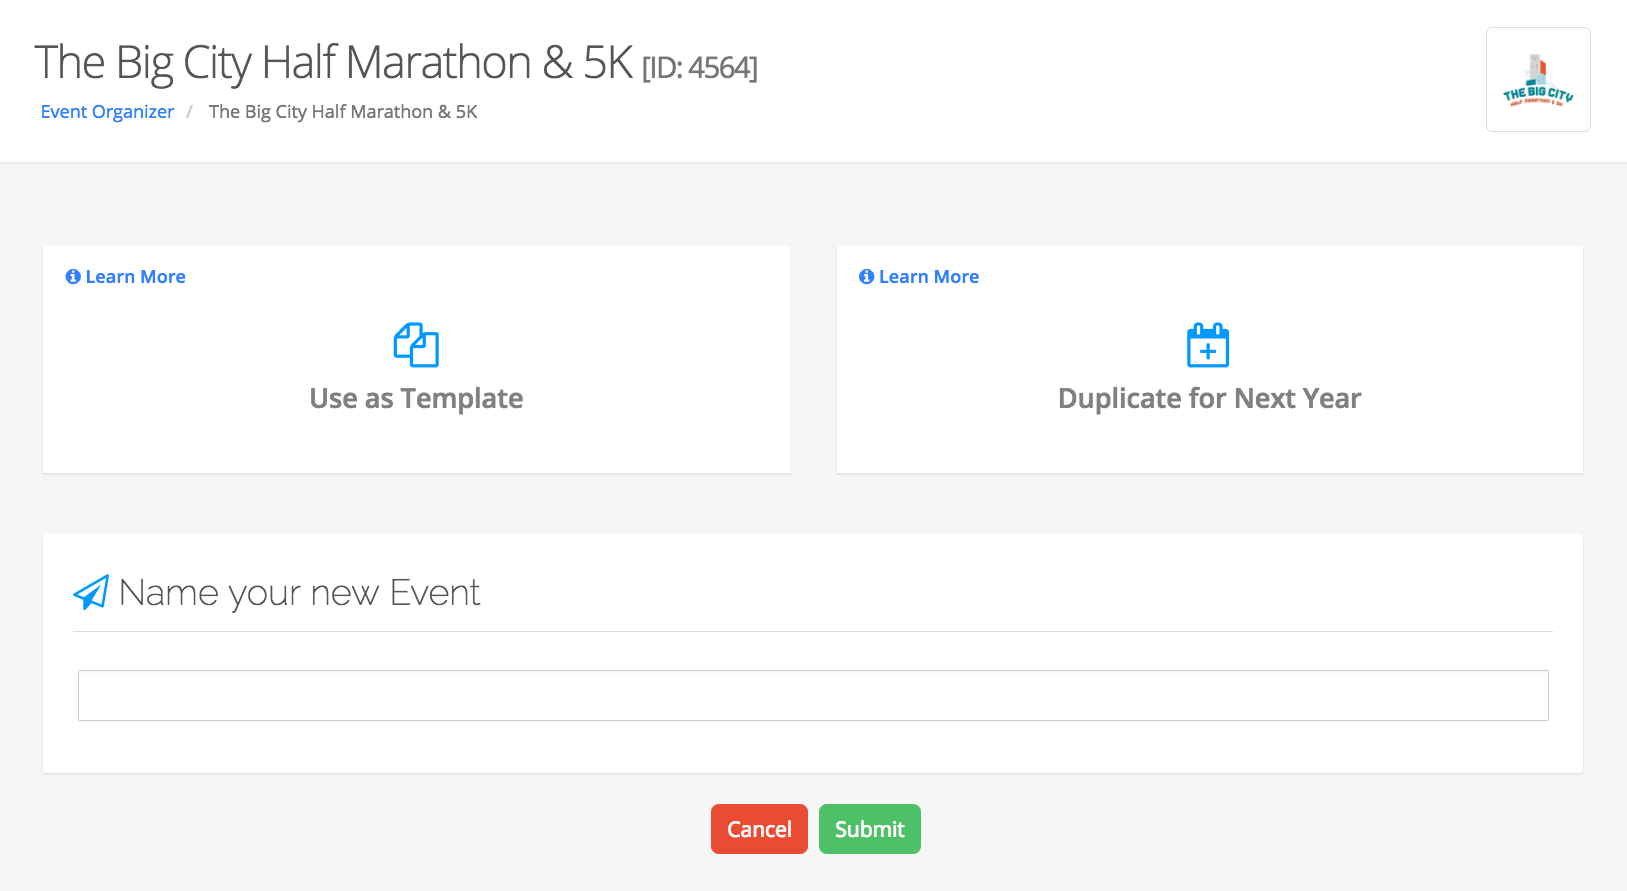1627x891 pixels.
Task: Open Learn More text link for Duplicate for Next Year
Action: click(x=928, y=277)
